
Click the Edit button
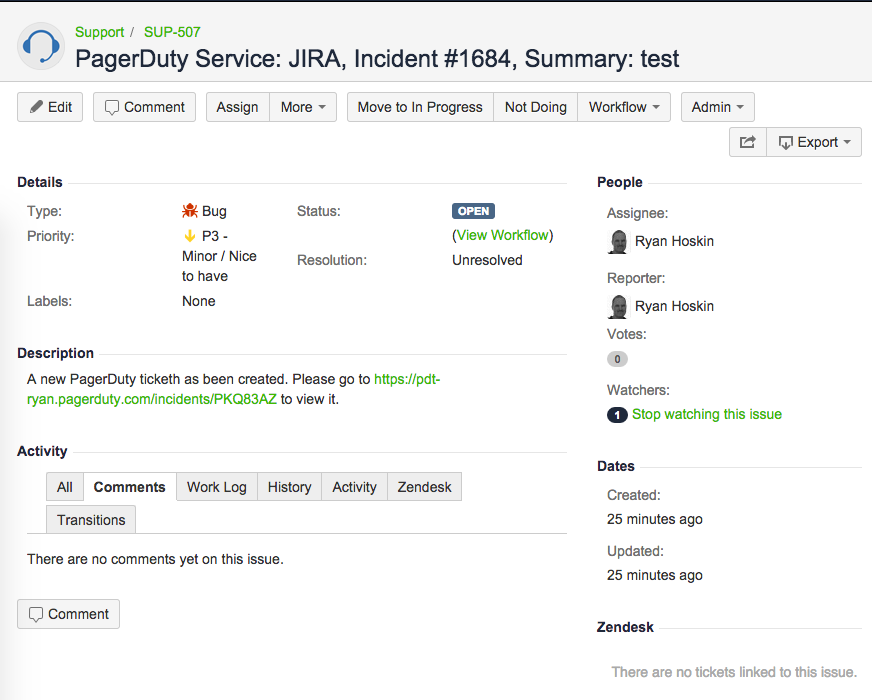(x=50, y=107)
